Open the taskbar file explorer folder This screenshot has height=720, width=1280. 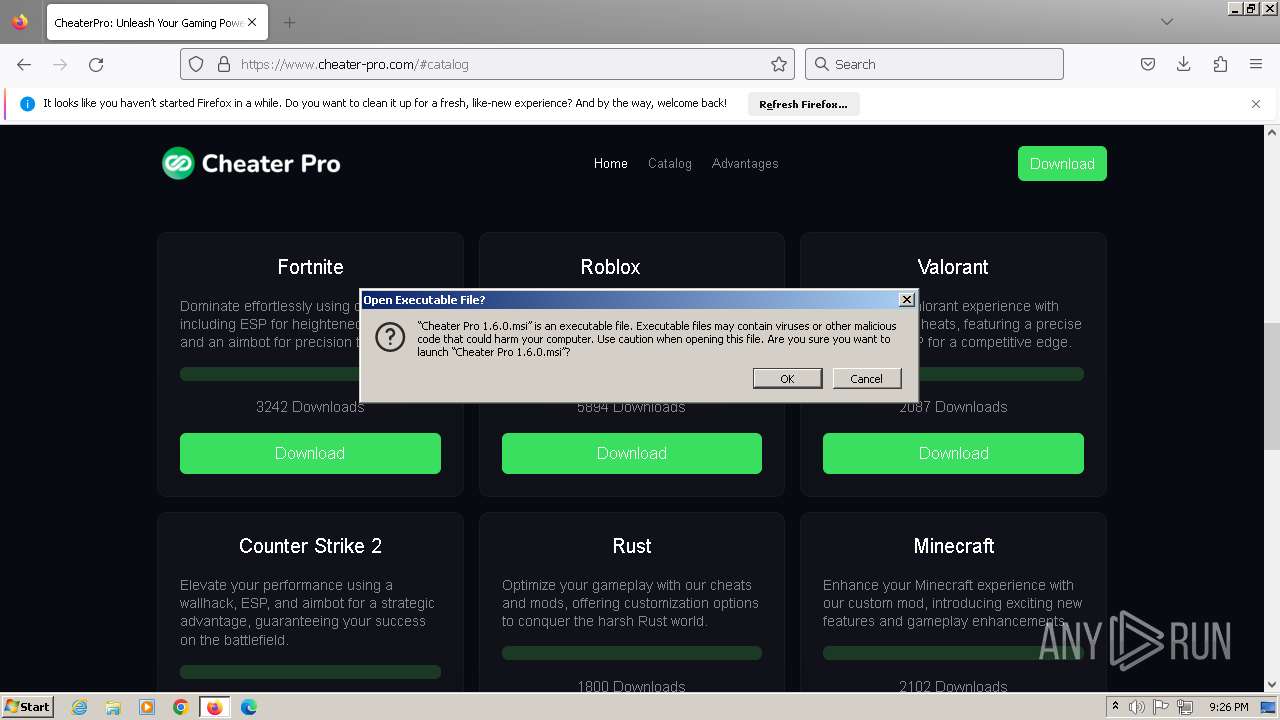coord(113,707)
